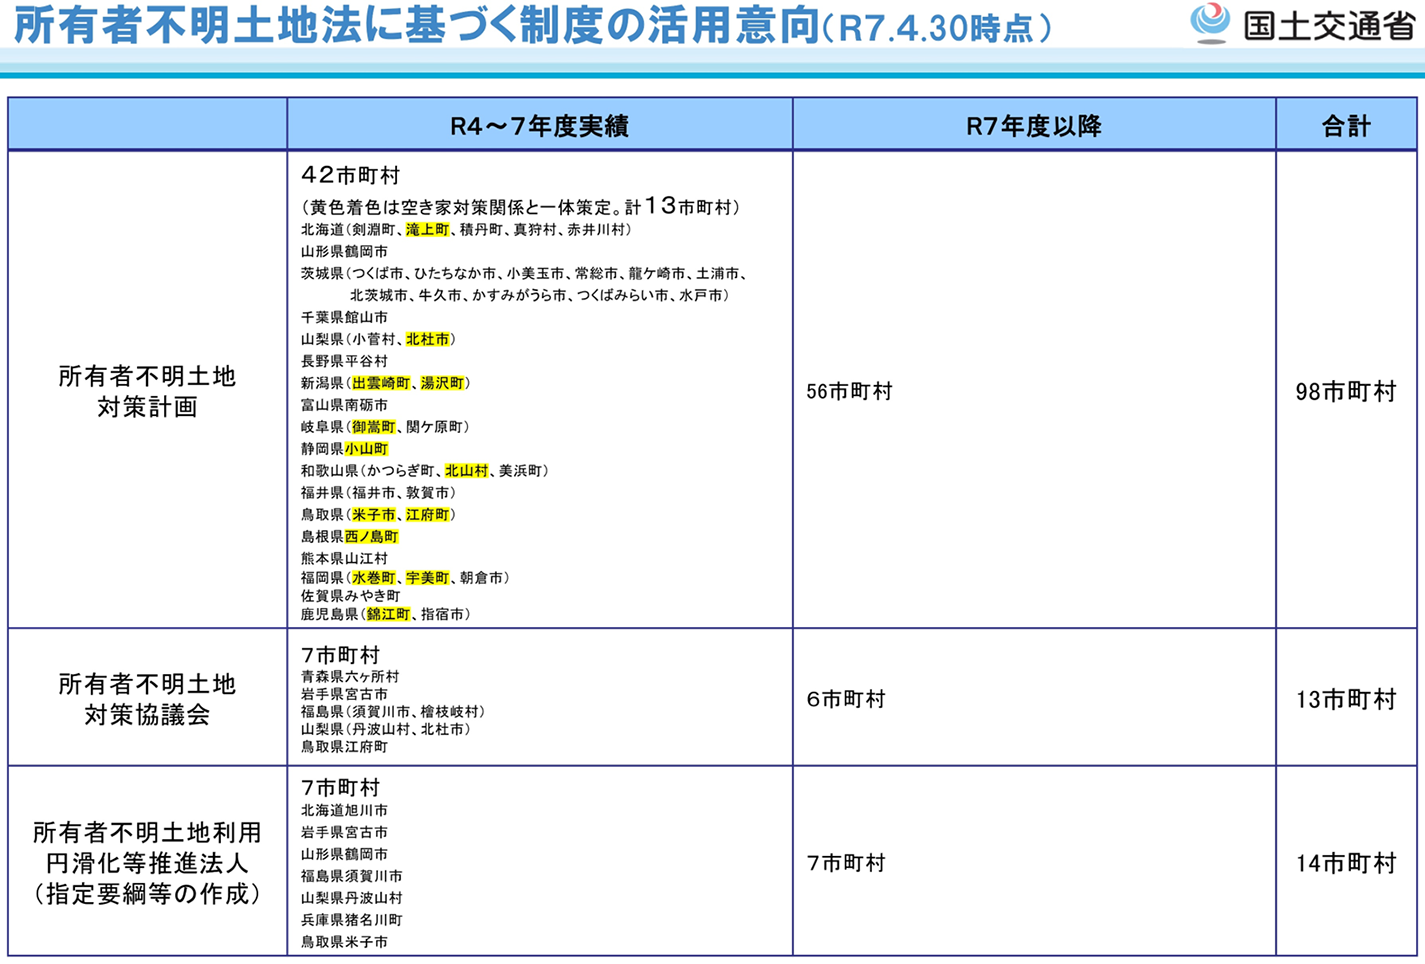Select the 合計 column header
Viewport: 1425px width, 964px height.
tap(1345, 126)
